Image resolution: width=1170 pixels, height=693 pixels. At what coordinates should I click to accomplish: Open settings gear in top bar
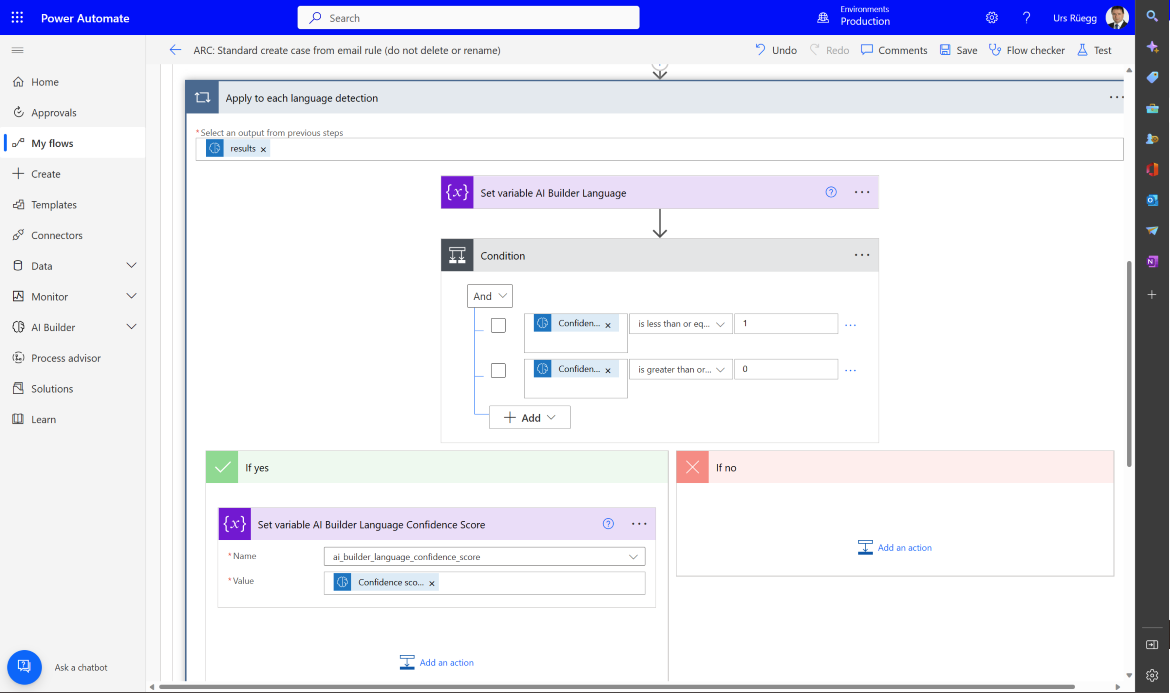[x=992, y=17]
